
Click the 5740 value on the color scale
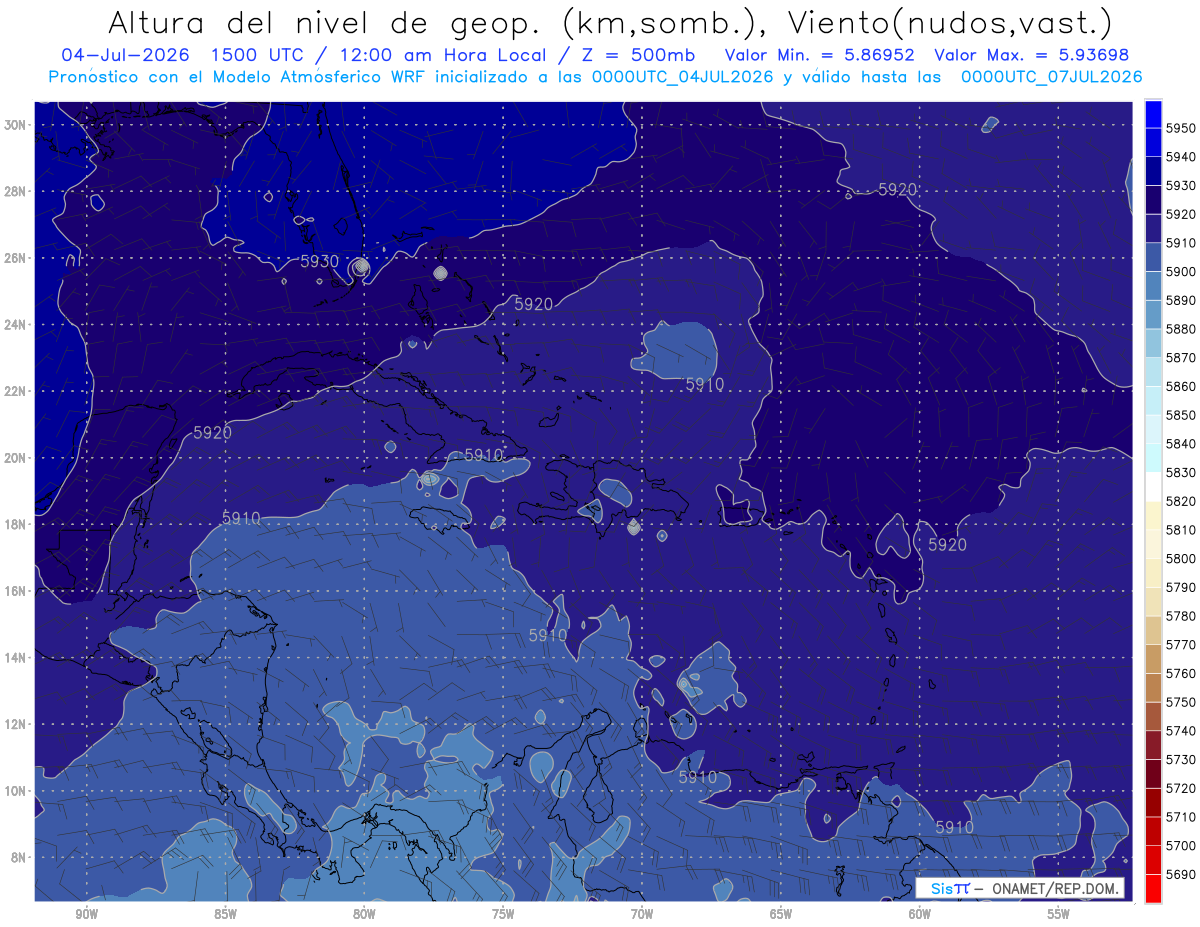[1181, 731]
